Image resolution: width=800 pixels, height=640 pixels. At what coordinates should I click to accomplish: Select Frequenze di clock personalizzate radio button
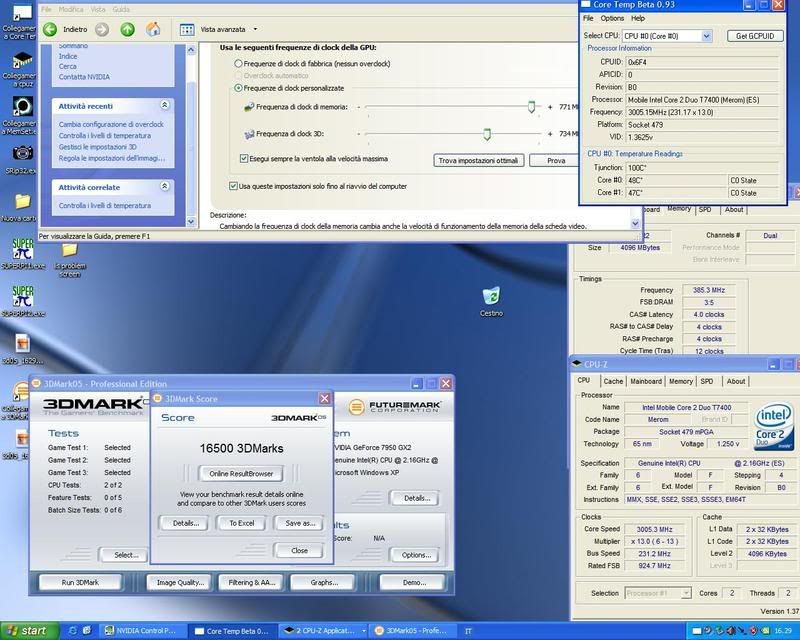coord(238,88)
